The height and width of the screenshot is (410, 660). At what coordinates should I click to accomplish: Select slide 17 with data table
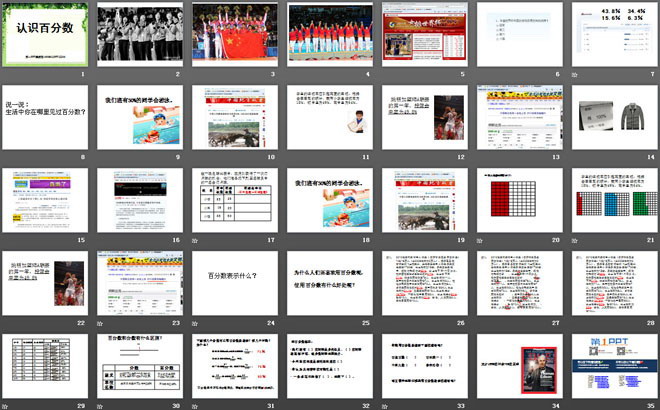pos(235,200)
